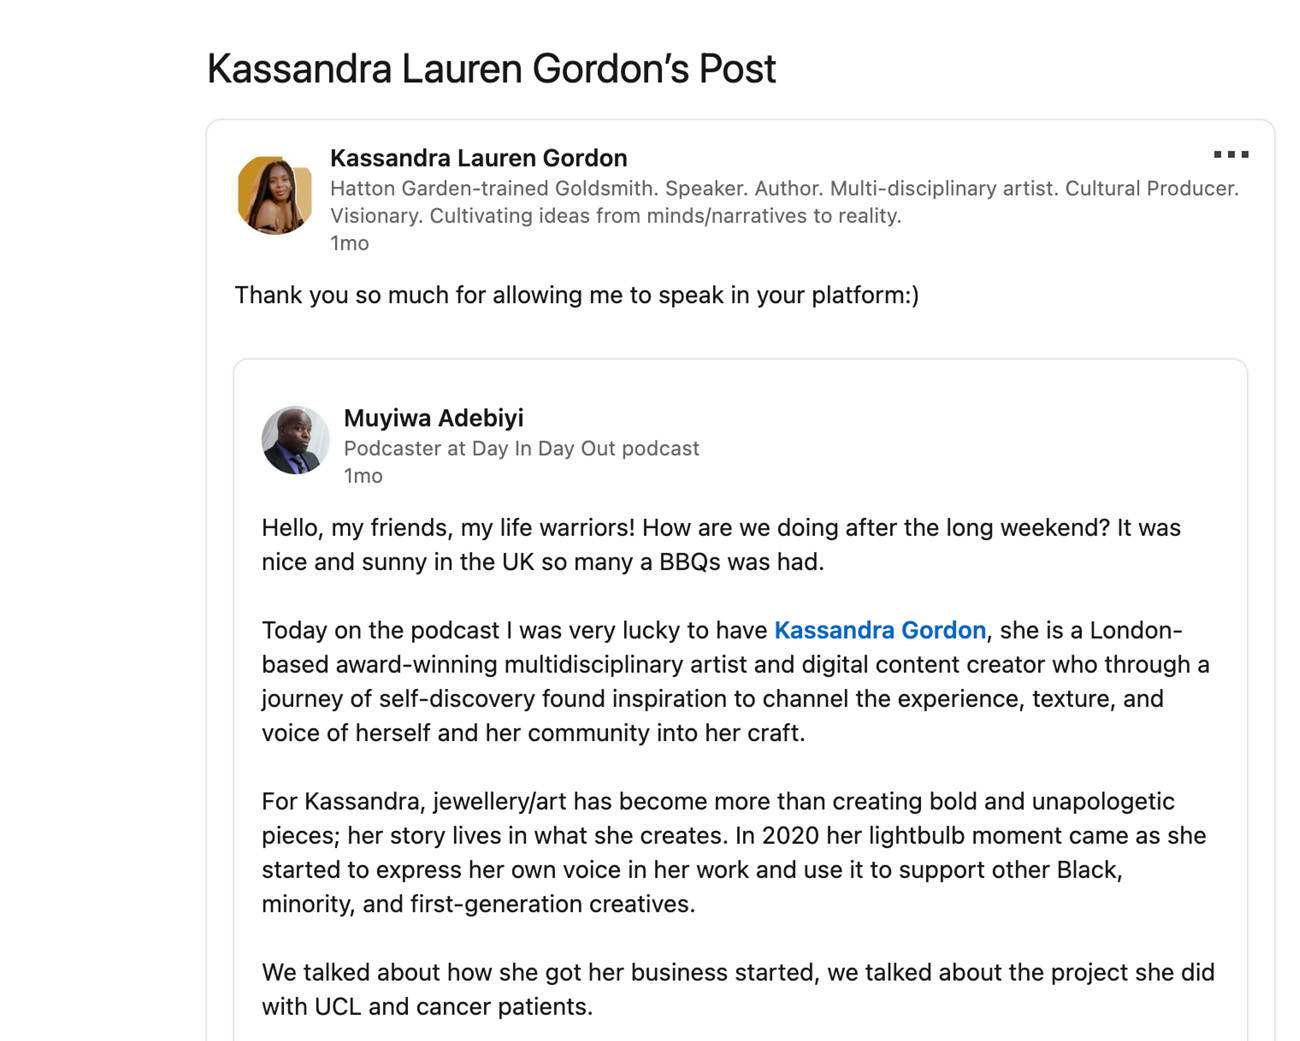Click the 'For Kassandra, jewellery/art has become' line
The width and height of the screenshot is (1300, 1041).
click(x=718, y=801)
